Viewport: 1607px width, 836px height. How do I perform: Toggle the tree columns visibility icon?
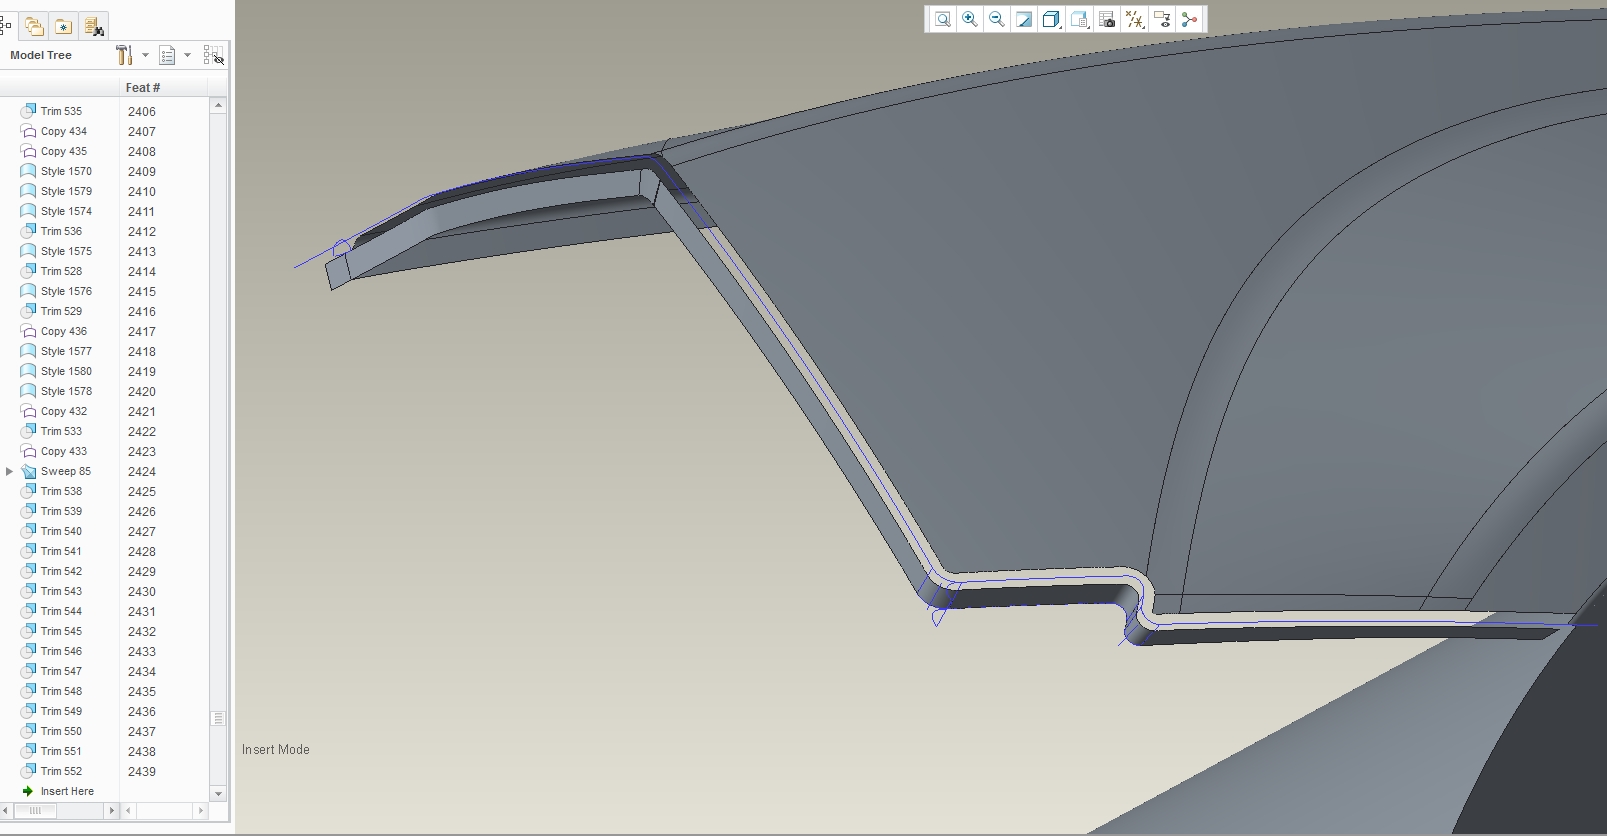click(x=213, y=55)
